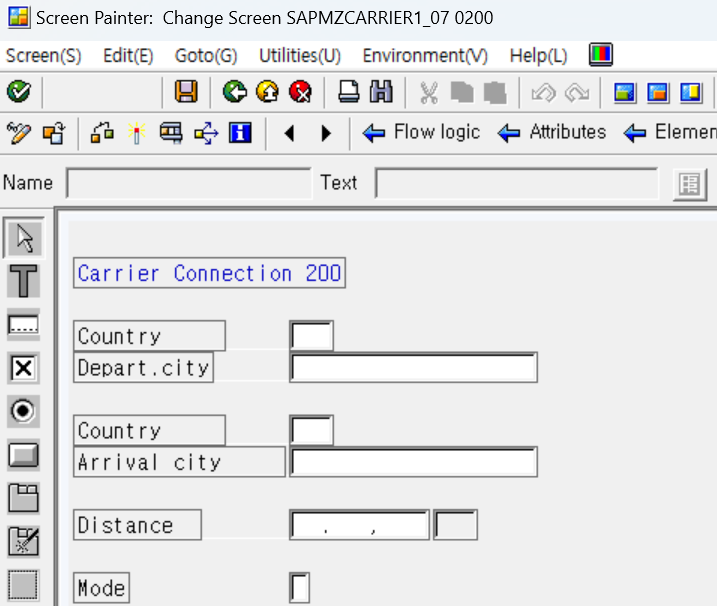Select the Depart.city label
717x606 pixels.
143,367
